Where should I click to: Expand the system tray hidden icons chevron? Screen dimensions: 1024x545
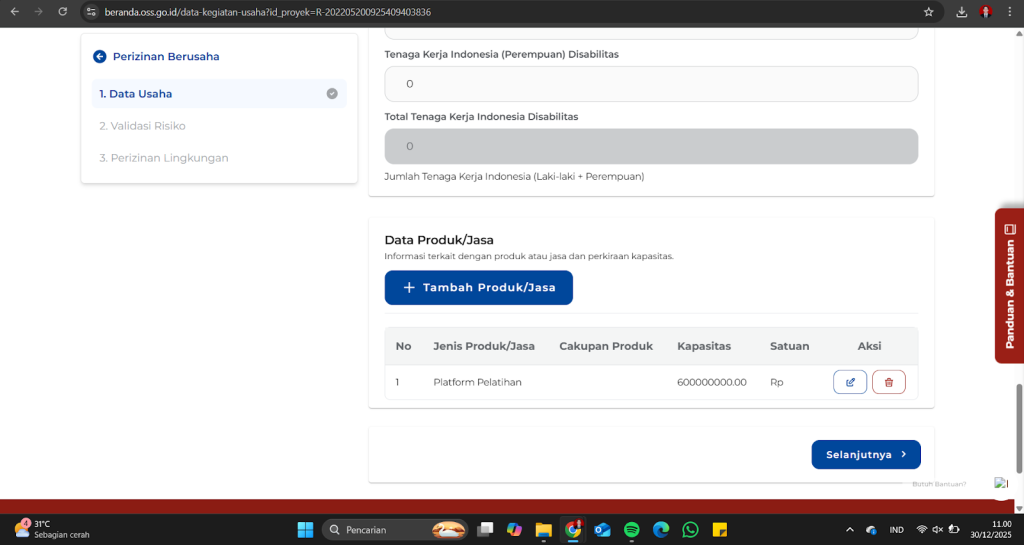click(849, 530)
